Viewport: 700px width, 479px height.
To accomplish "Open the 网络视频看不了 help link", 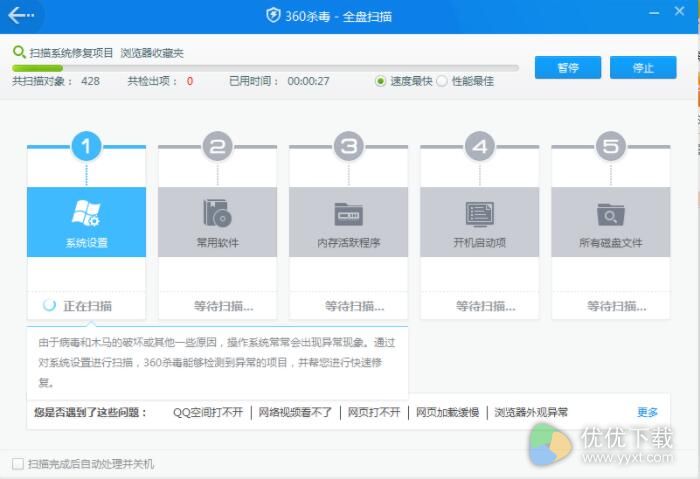I will pos(295,412).
